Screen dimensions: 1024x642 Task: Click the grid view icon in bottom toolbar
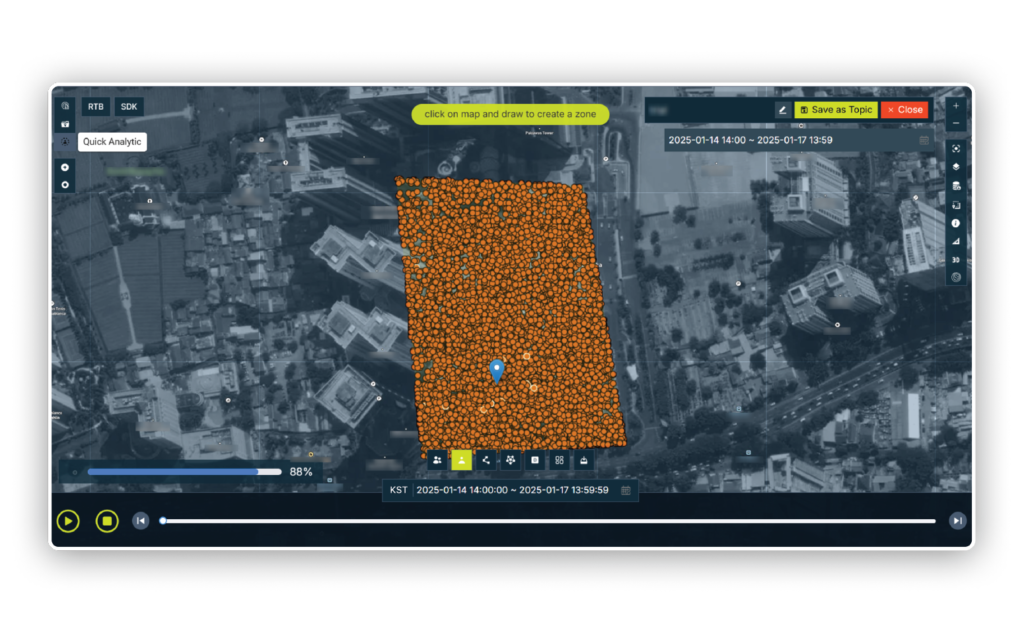tap(559, 460)
